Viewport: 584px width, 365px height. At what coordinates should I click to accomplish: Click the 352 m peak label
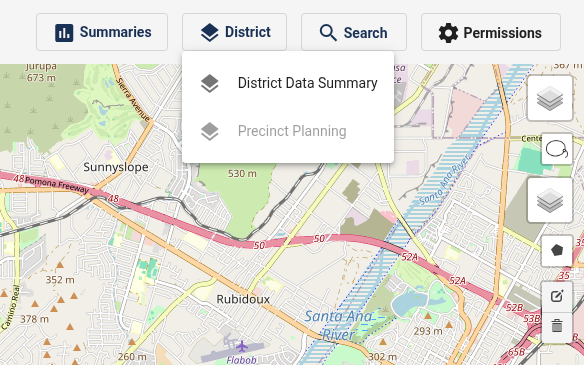(x=60, y=280)
